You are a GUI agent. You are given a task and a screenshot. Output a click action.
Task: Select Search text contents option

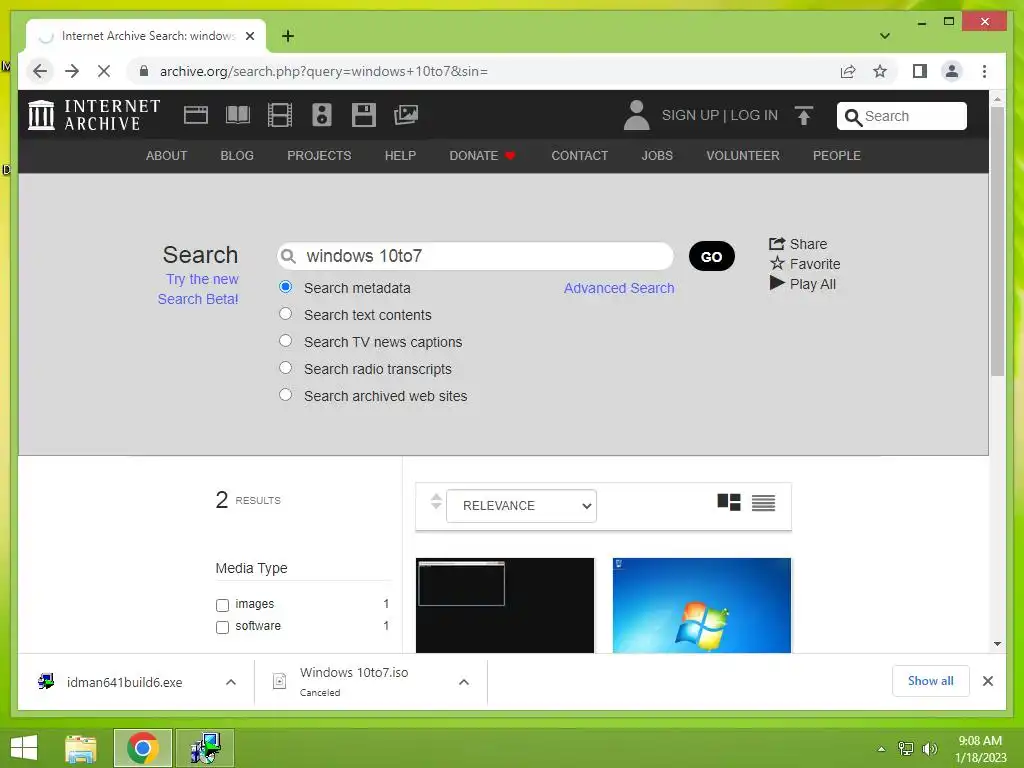(285, 313)
